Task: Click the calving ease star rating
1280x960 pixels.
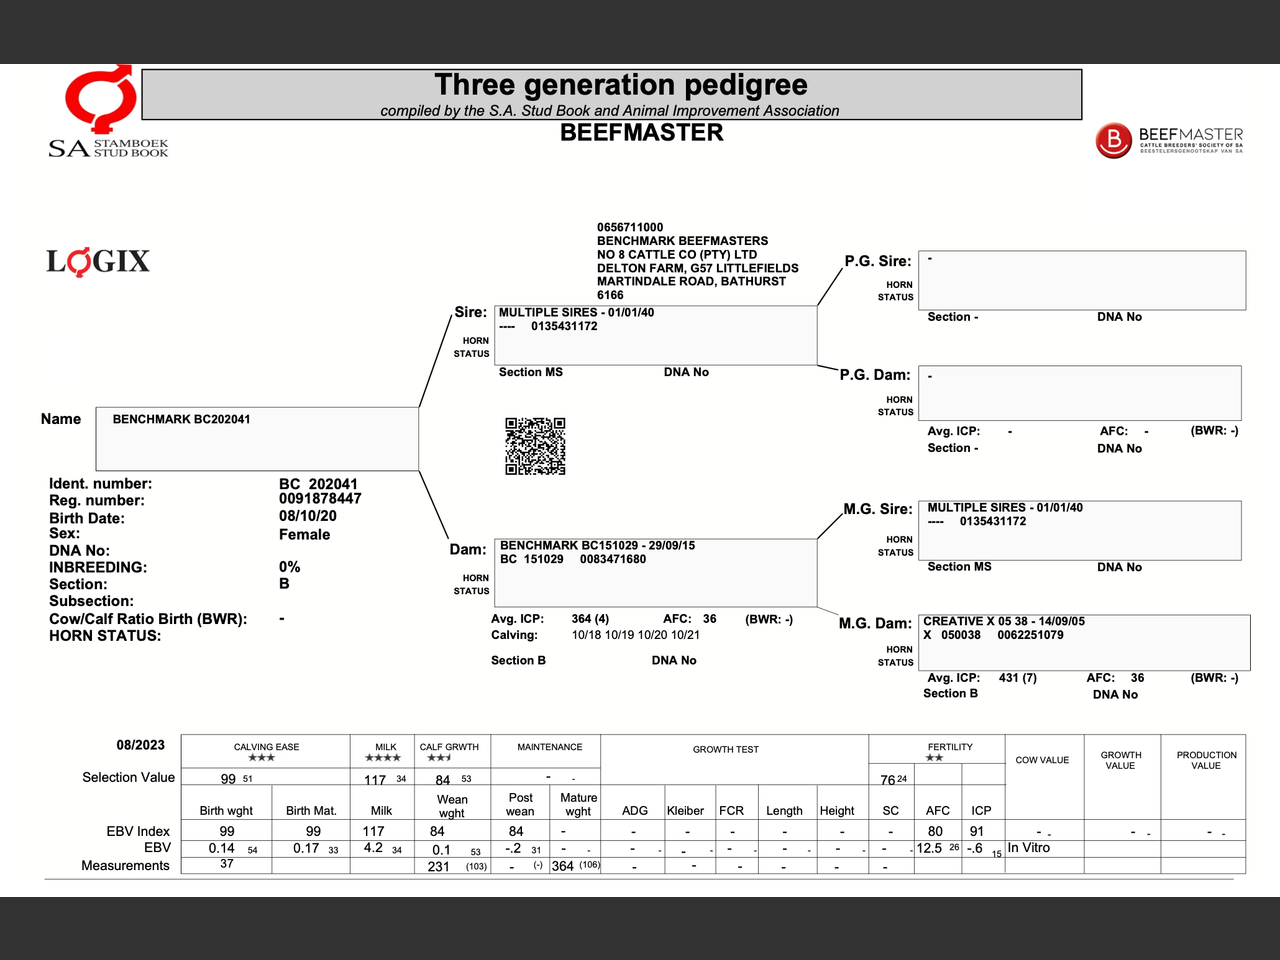Action: (x=261, y=758)
